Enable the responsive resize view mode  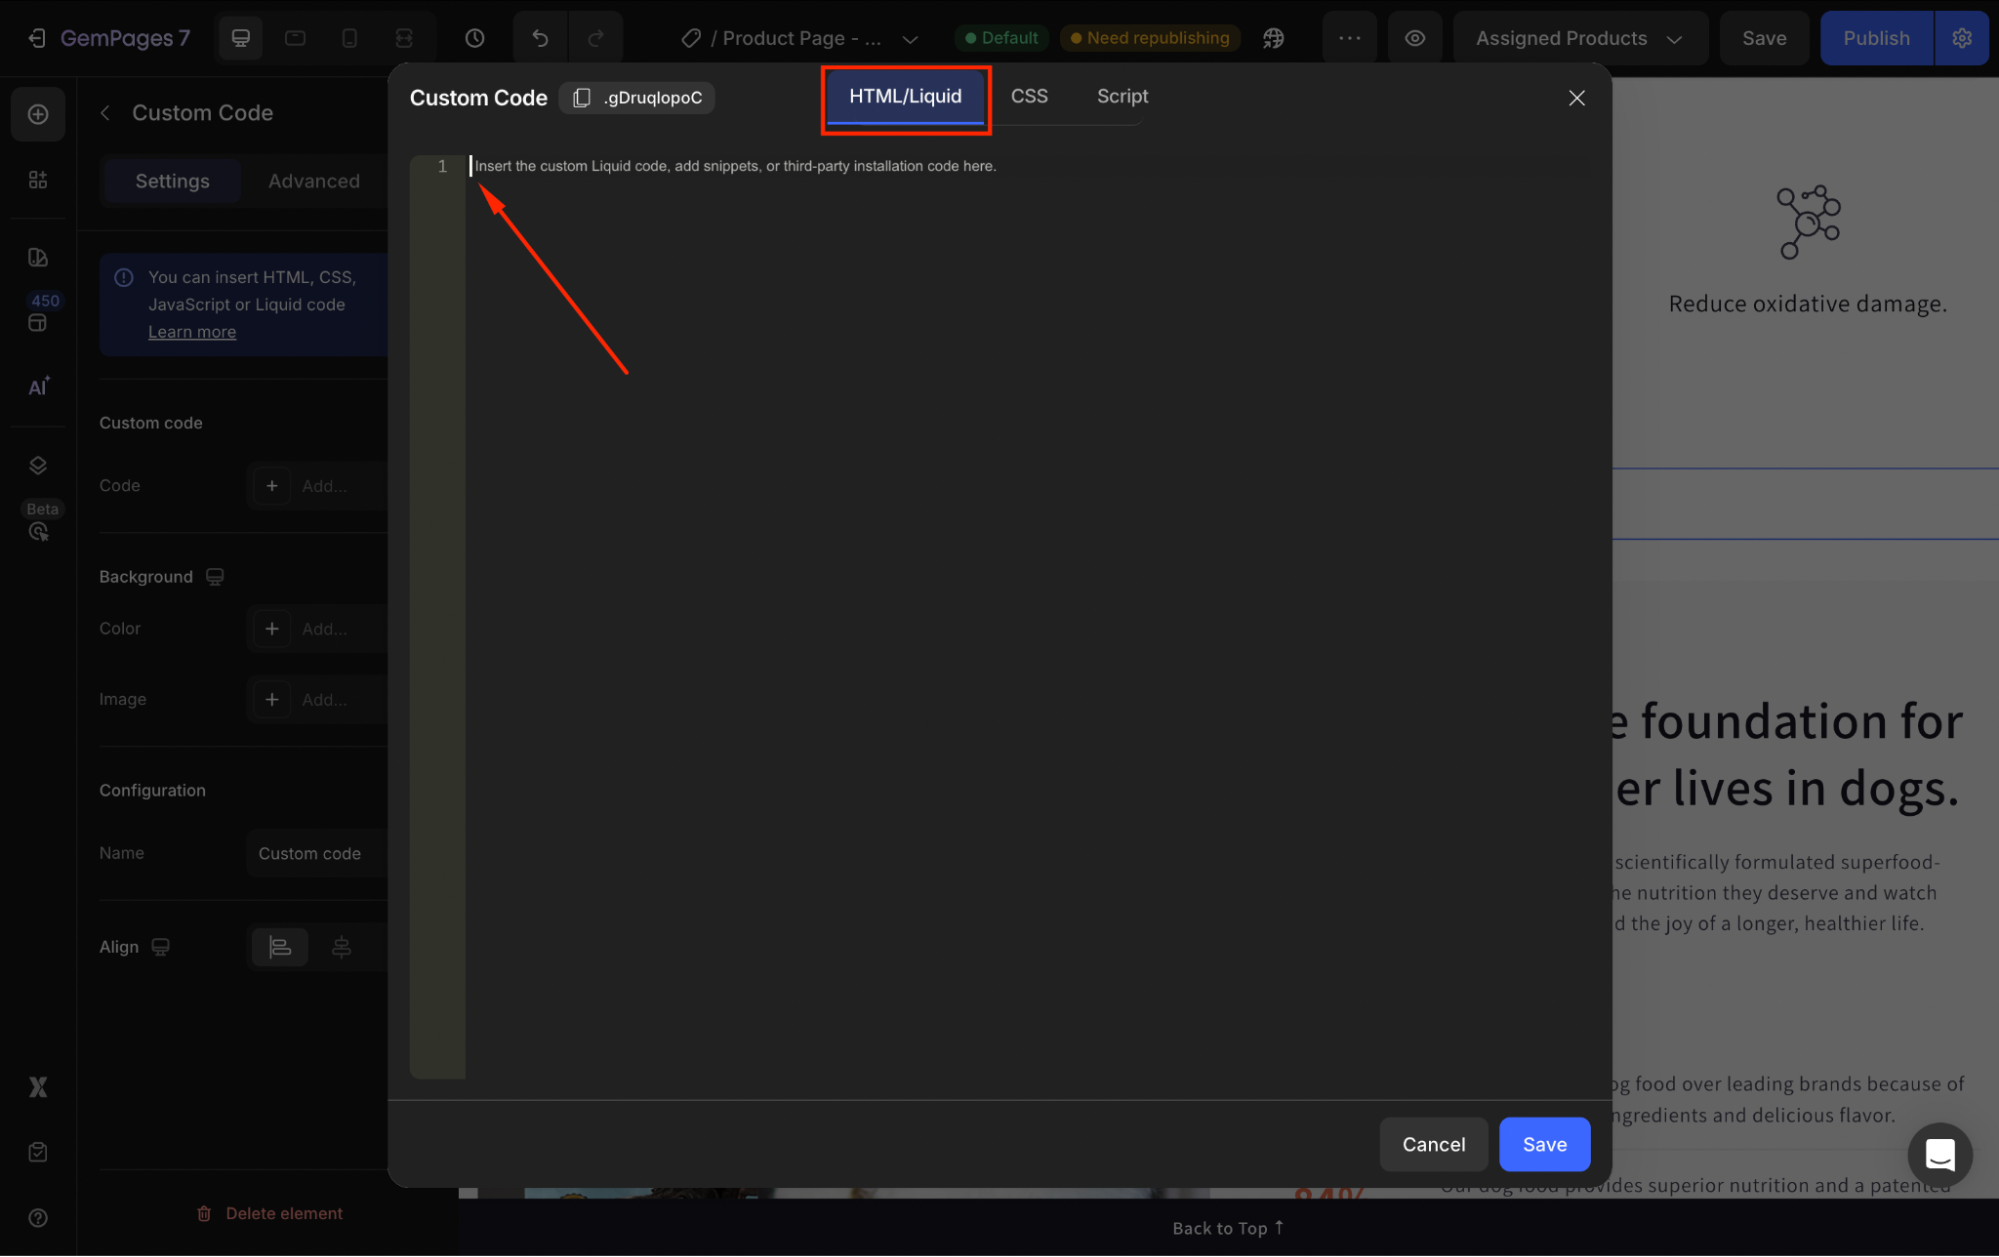pos(403,37)
